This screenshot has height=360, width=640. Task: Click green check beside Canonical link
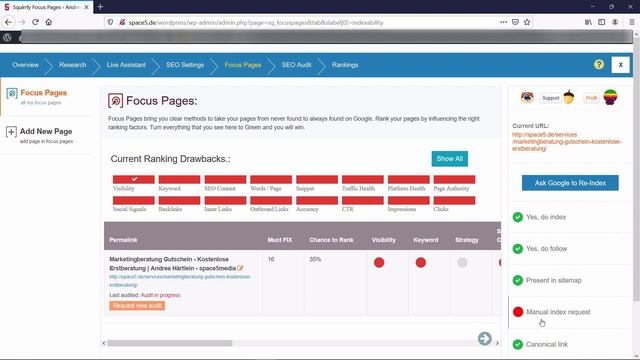[518, 344]
